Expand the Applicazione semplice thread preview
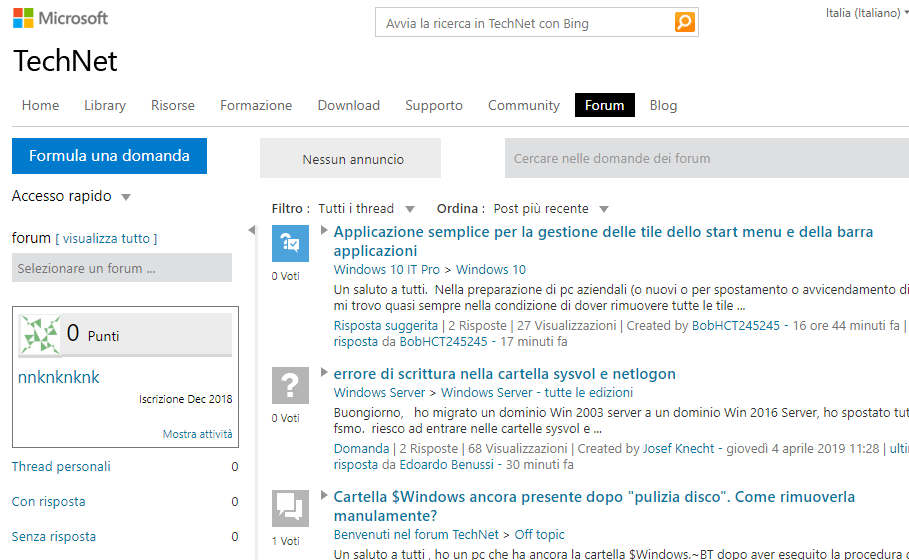The width and height of the screenshot is (909, 560). [324, 231]
